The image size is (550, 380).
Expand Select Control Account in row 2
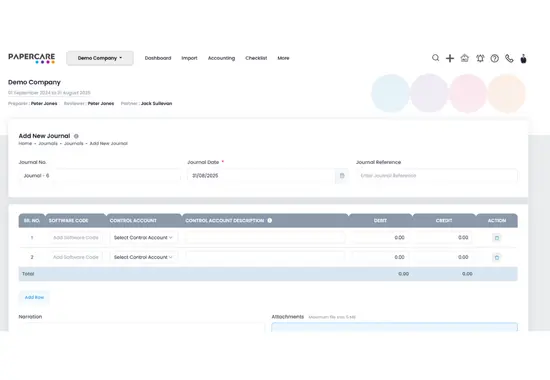coord(143,257)
